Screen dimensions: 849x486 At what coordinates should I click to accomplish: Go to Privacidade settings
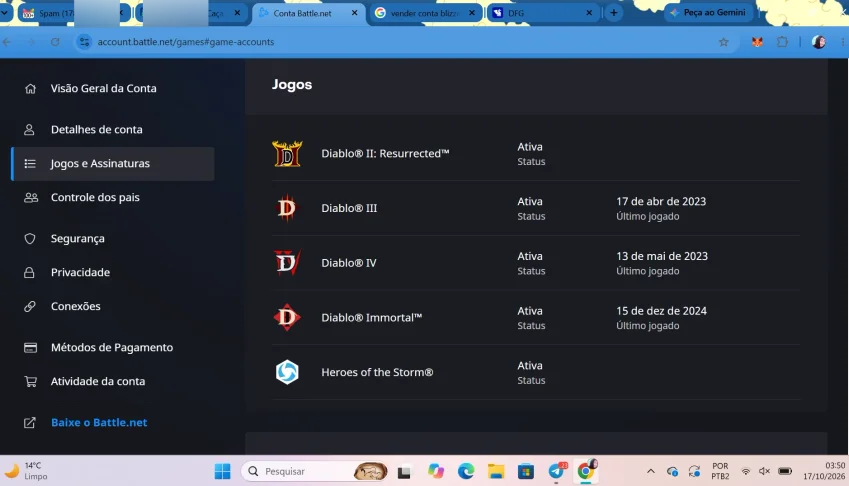pos(80,272)
